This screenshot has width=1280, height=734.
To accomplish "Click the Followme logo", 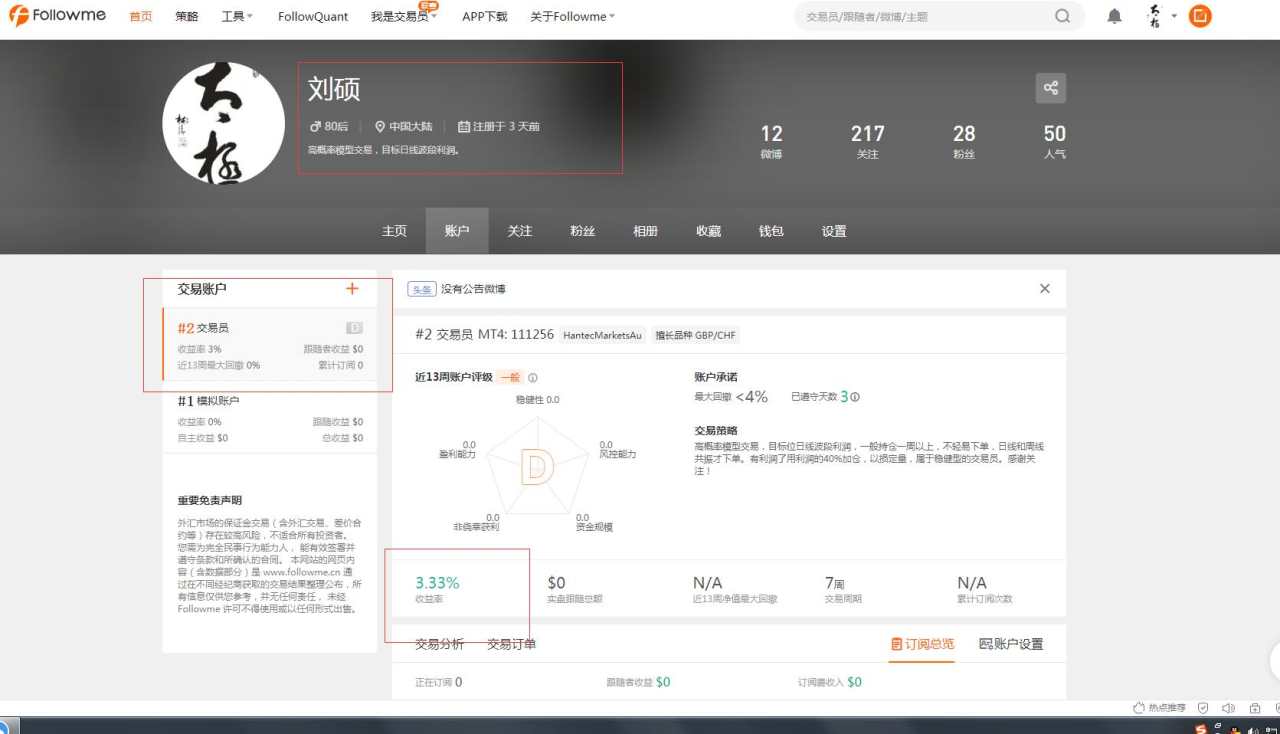I will [x=56, y=16].
